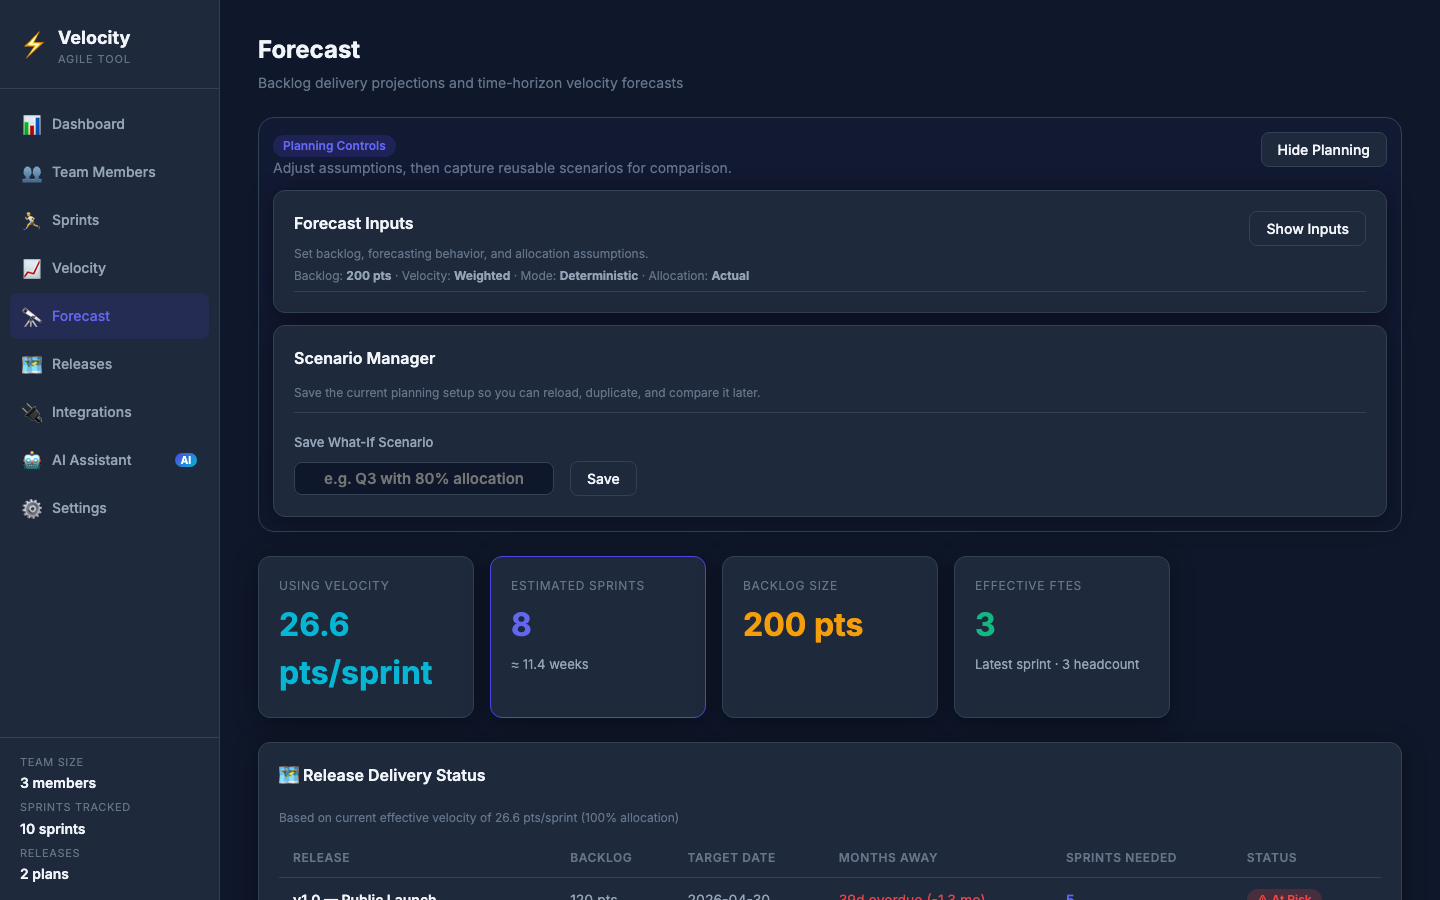Click the Velocity lightning bolt logo
Screen dimensions: 1440x900
(34, 45)
